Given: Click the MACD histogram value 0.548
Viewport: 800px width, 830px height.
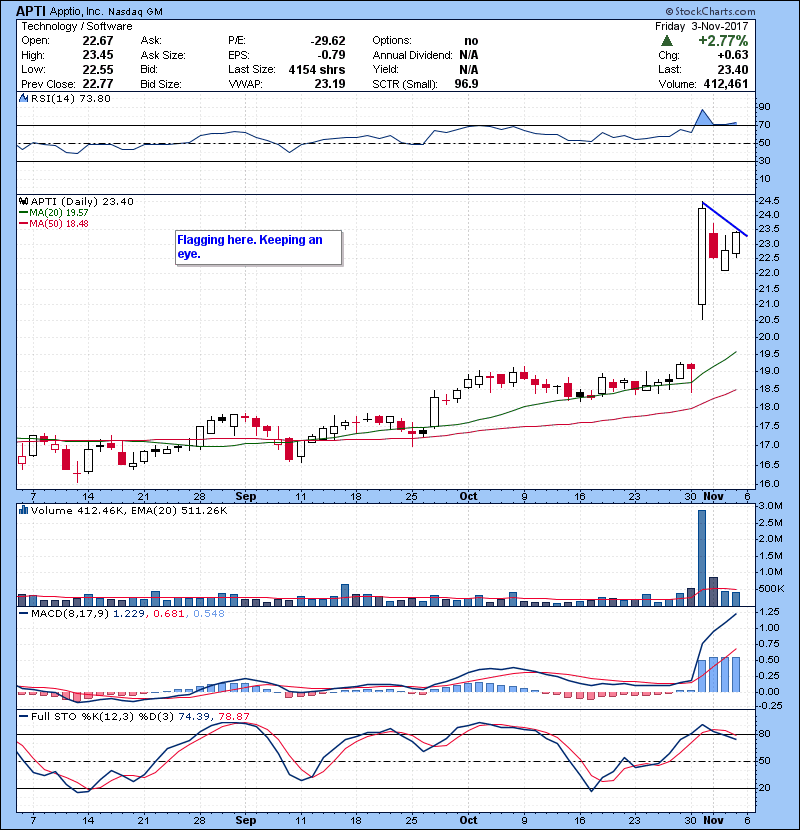Looking at the screenshot, I should (x=209, y=614).
